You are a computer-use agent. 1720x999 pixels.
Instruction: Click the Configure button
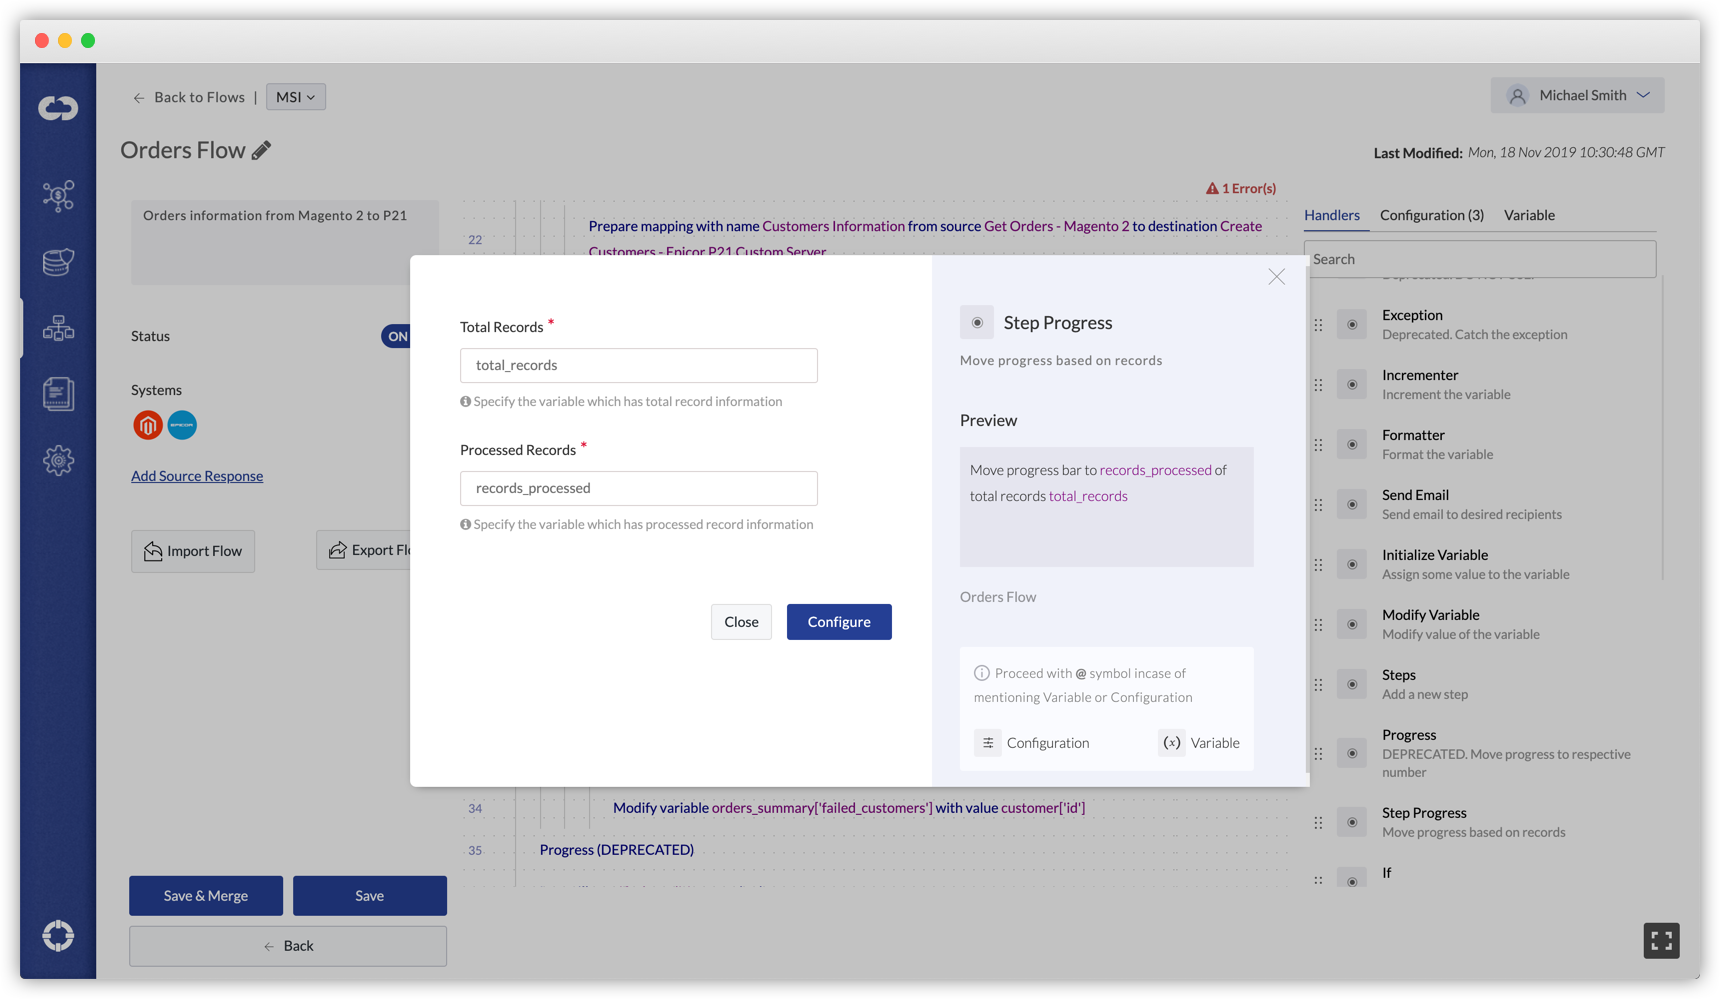coord(839,622)
